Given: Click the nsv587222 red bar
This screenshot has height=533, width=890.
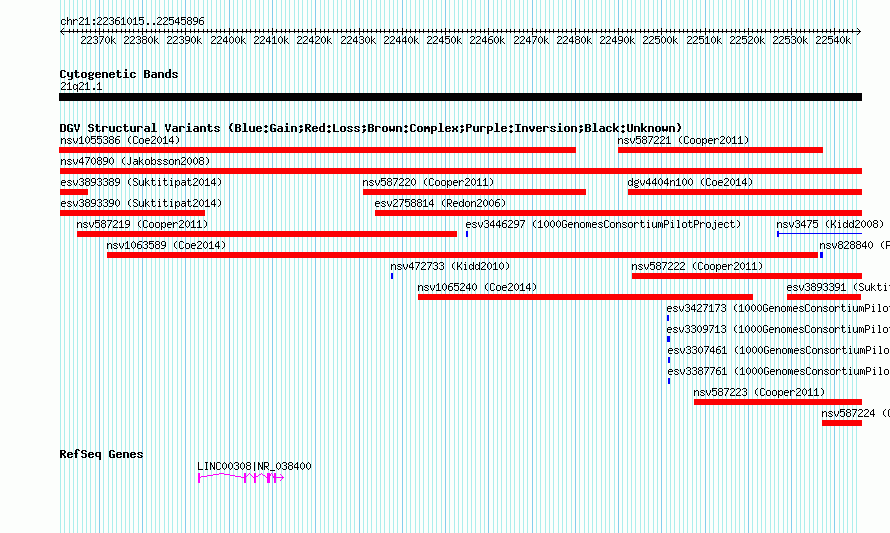Looking at the screenshot, I should pyautogui.click(x=747, y=276).
